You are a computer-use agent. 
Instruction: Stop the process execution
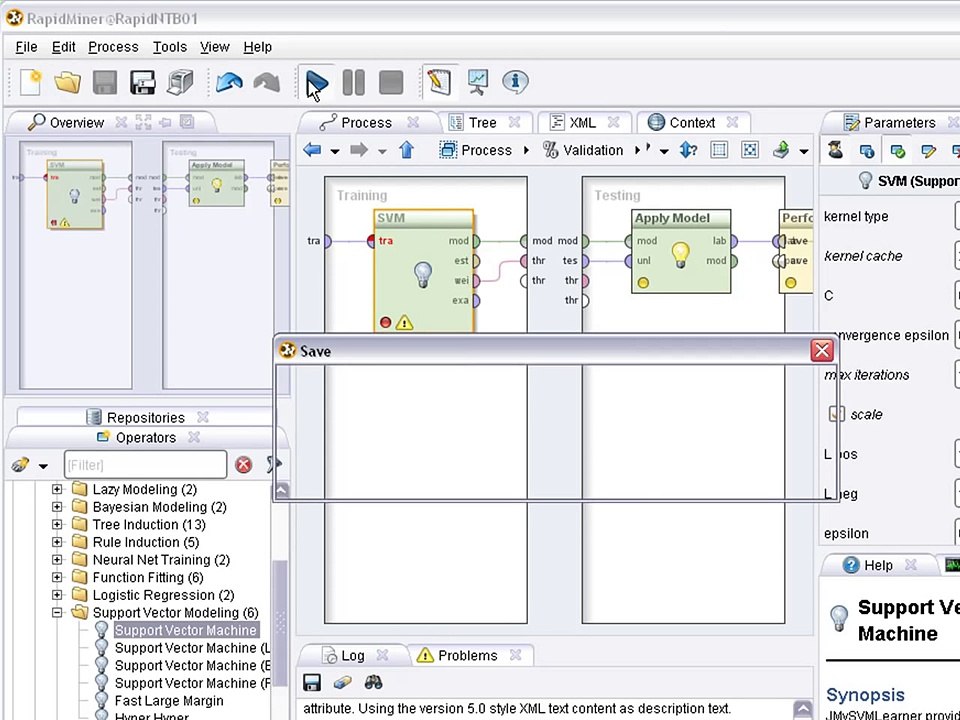tap(391, 82)
